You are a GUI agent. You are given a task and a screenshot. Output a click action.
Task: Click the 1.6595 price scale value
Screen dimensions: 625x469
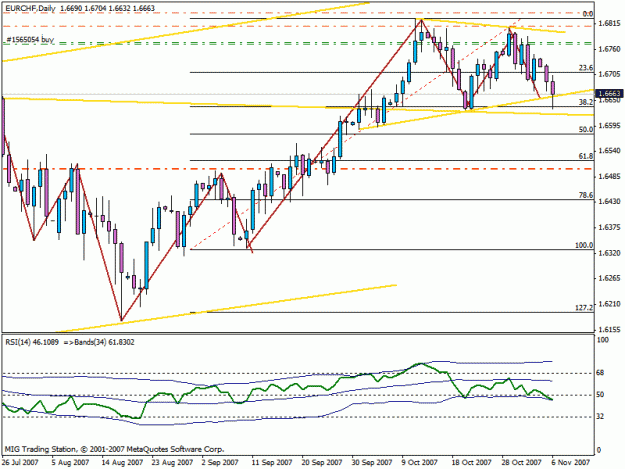(609, 126)
